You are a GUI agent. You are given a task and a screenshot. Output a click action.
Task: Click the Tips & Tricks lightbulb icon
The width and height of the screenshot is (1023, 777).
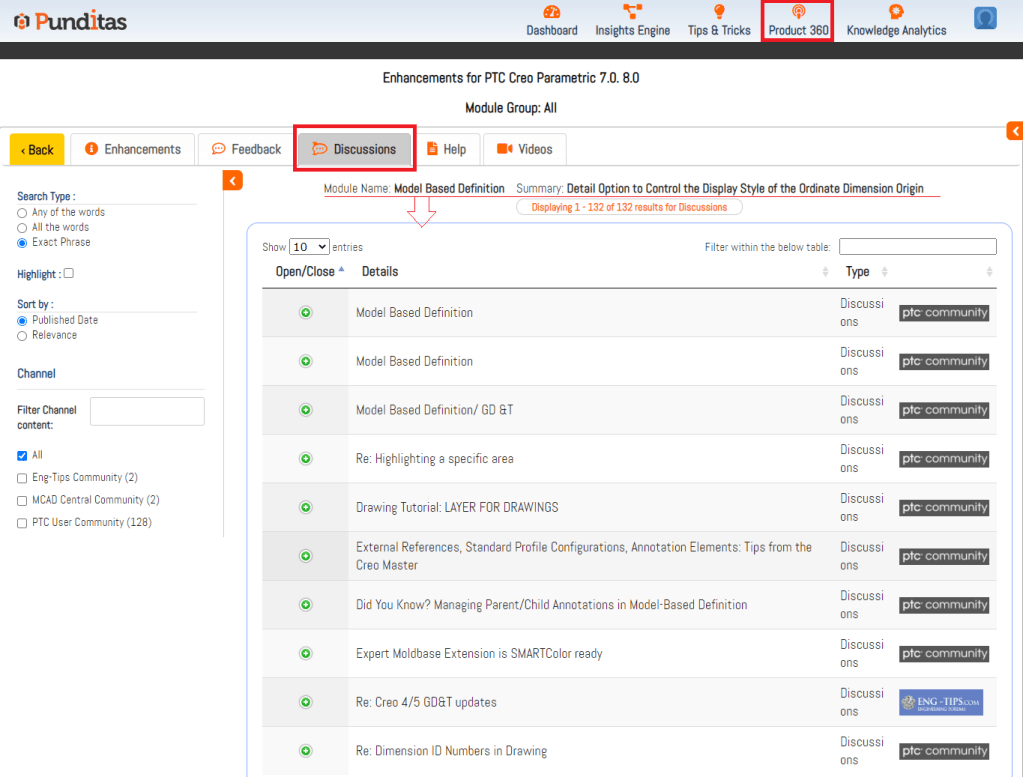(718, 12)
